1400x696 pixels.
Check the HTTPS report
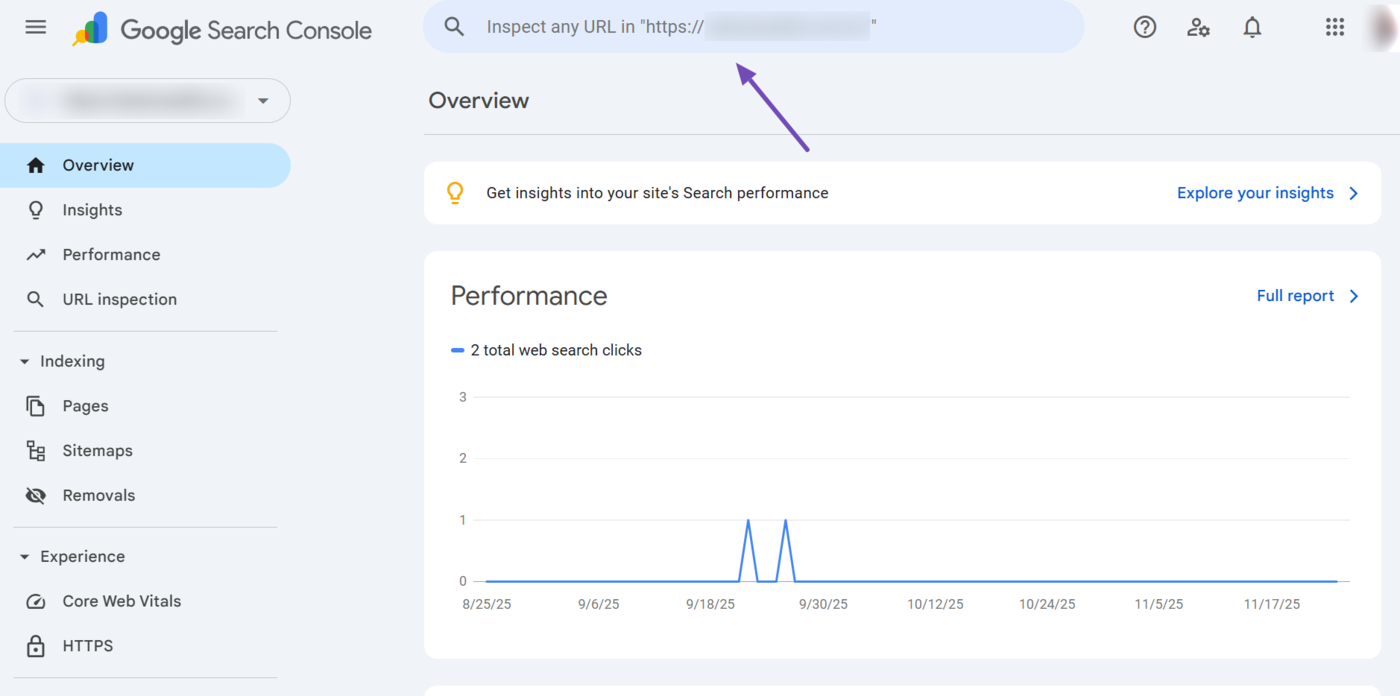[x=88, y=645]
